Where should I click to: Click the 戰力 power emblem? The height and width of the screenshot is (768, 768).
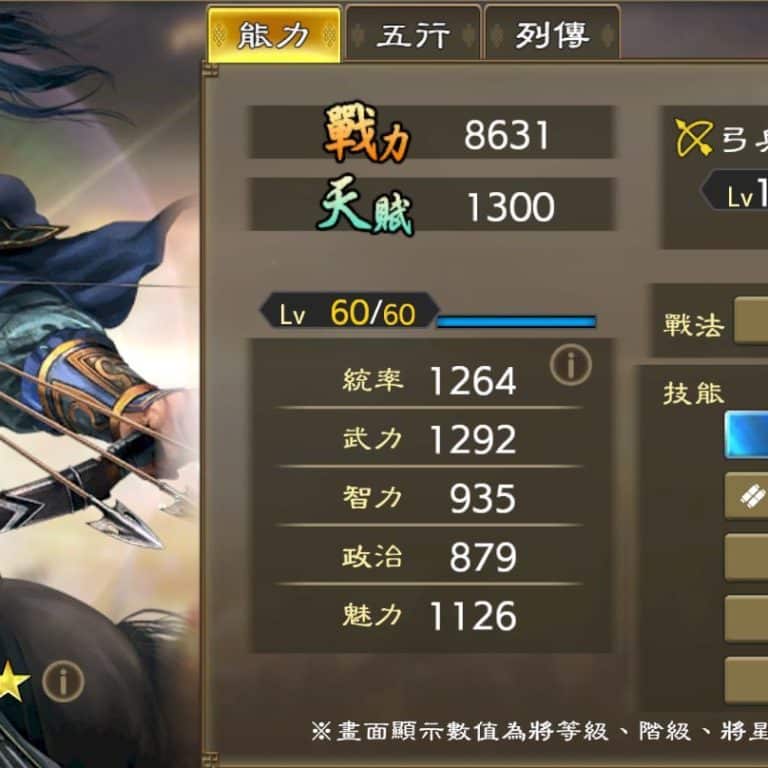[367, 132]
